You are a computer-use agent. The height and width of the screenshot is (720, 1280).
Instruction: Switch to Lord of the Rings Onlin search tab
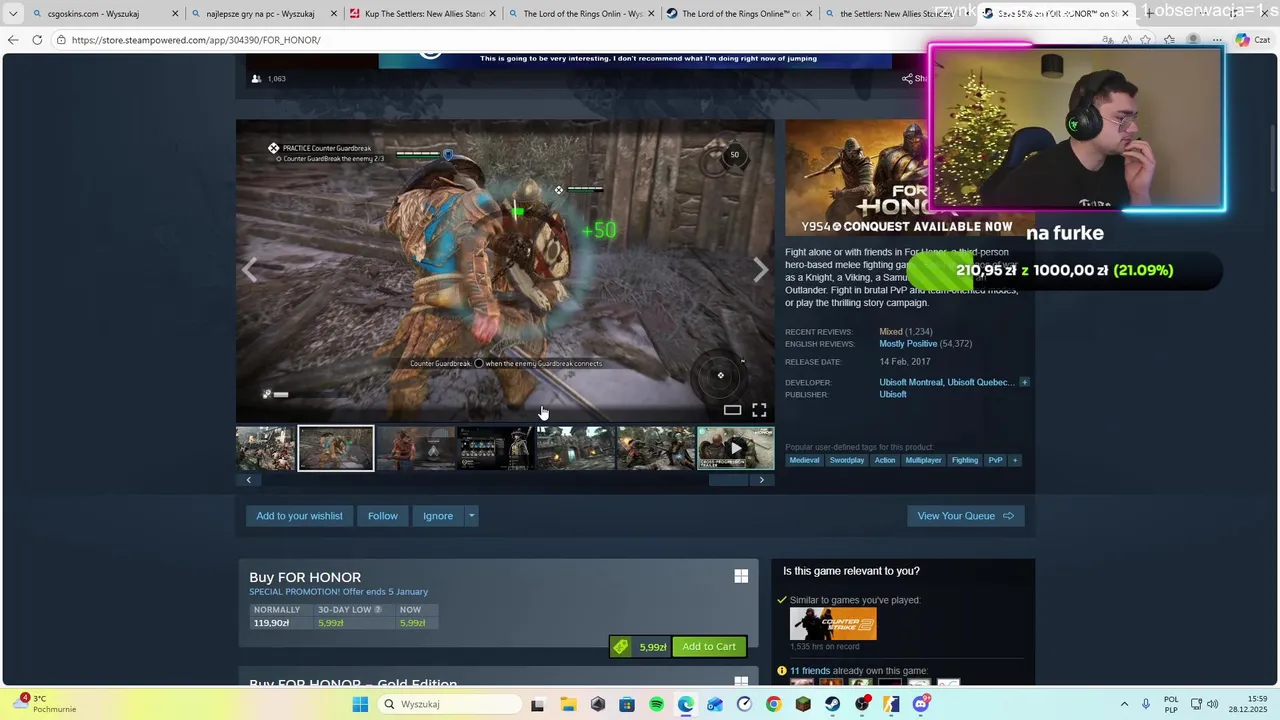coord(581,14)
